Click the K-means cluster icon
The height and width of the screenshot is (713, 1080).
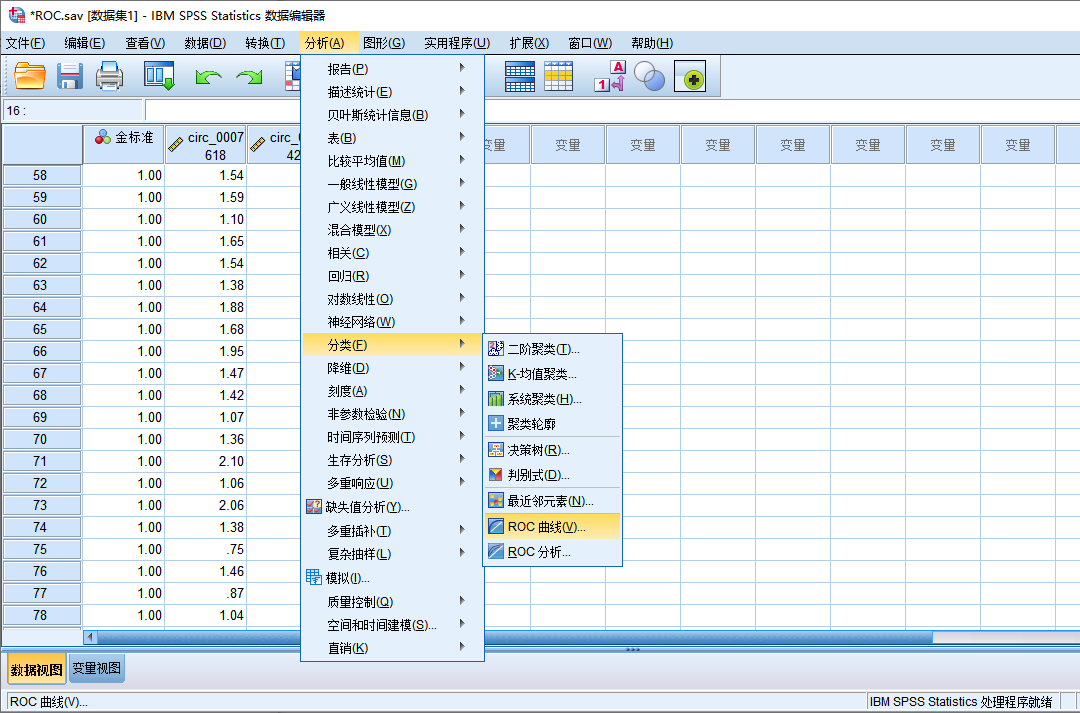pos(495,373)
